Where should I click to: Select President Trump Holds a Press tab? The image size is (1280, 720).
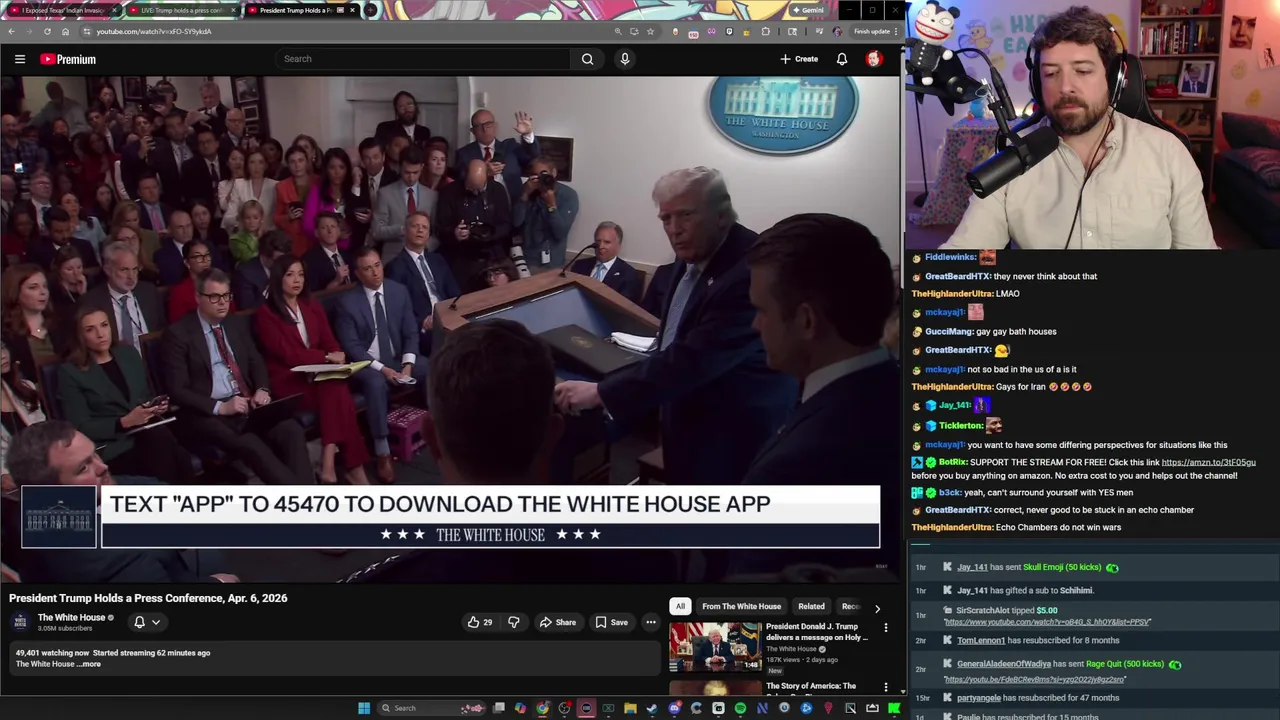tap(300, 10)
